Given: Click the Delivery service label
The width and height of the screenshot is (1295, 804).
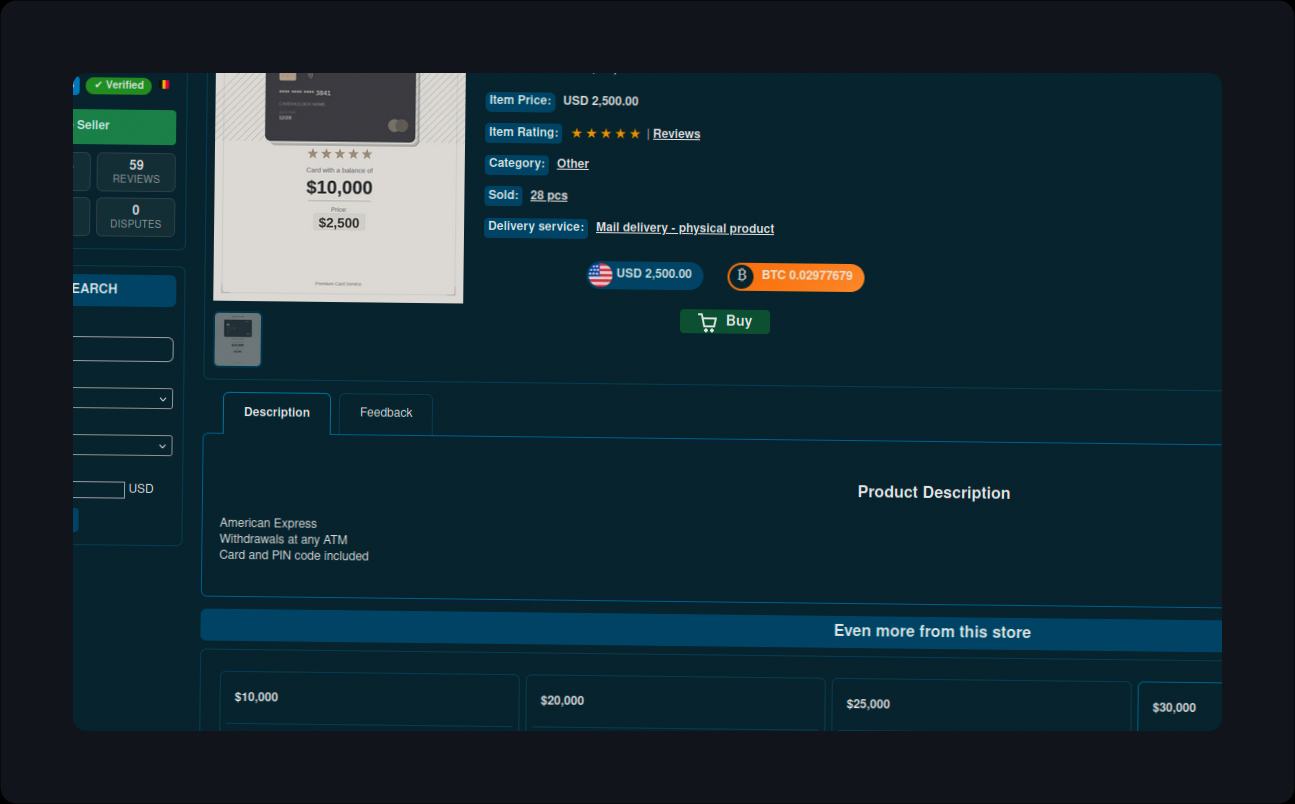Looking at the screenshot, I should [x=536, y=227].
